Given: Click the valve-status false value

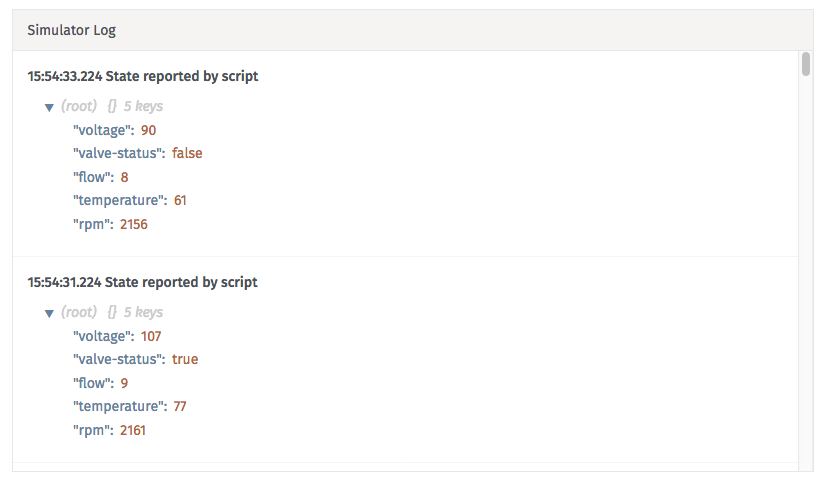Looking at the screenshot, I should (x=187, y=153).
